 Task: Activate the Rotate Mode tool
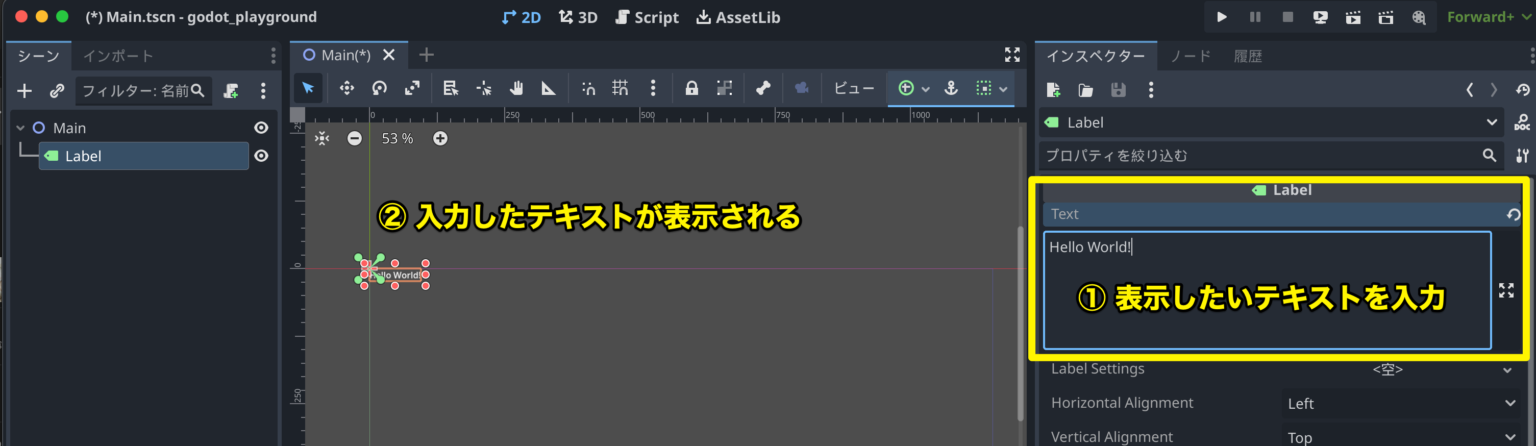click(x=379, y=88)
